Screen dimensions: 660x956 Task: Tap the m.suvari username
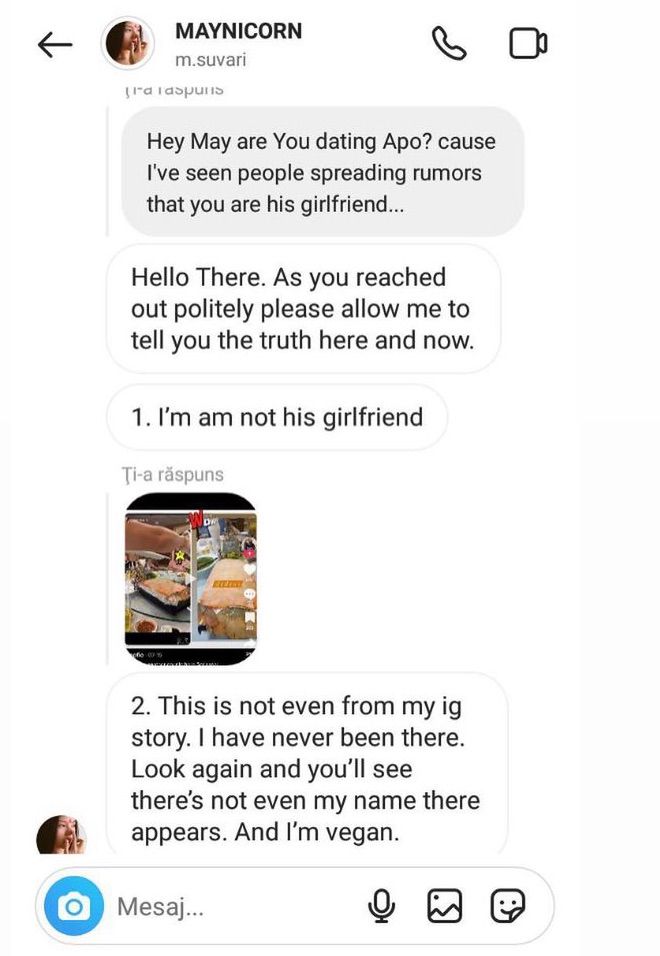pos(210,60)
